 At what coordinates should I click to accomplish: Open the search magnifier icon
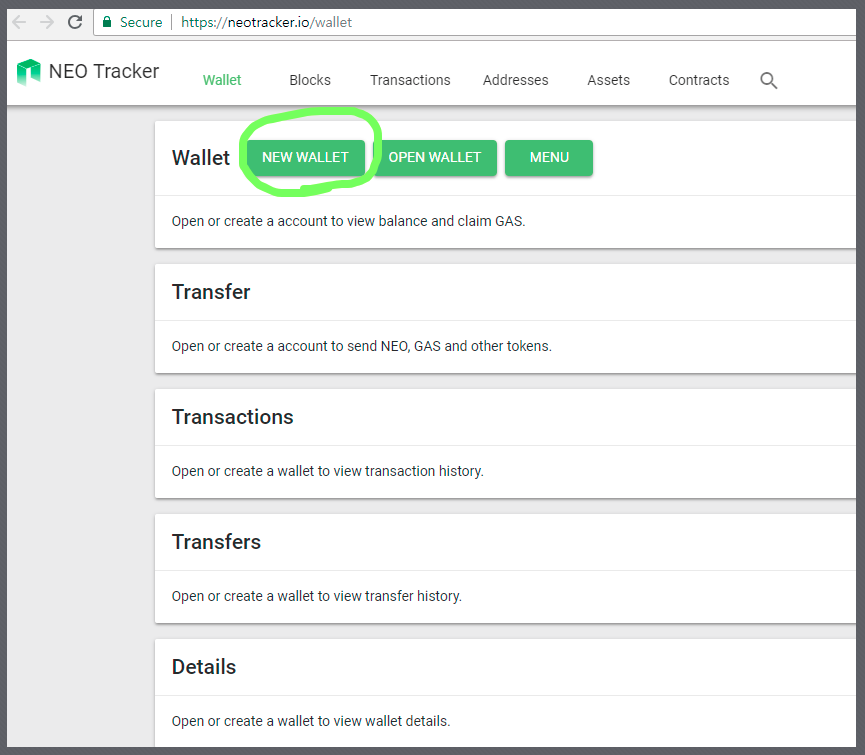(x=768, y=81)
